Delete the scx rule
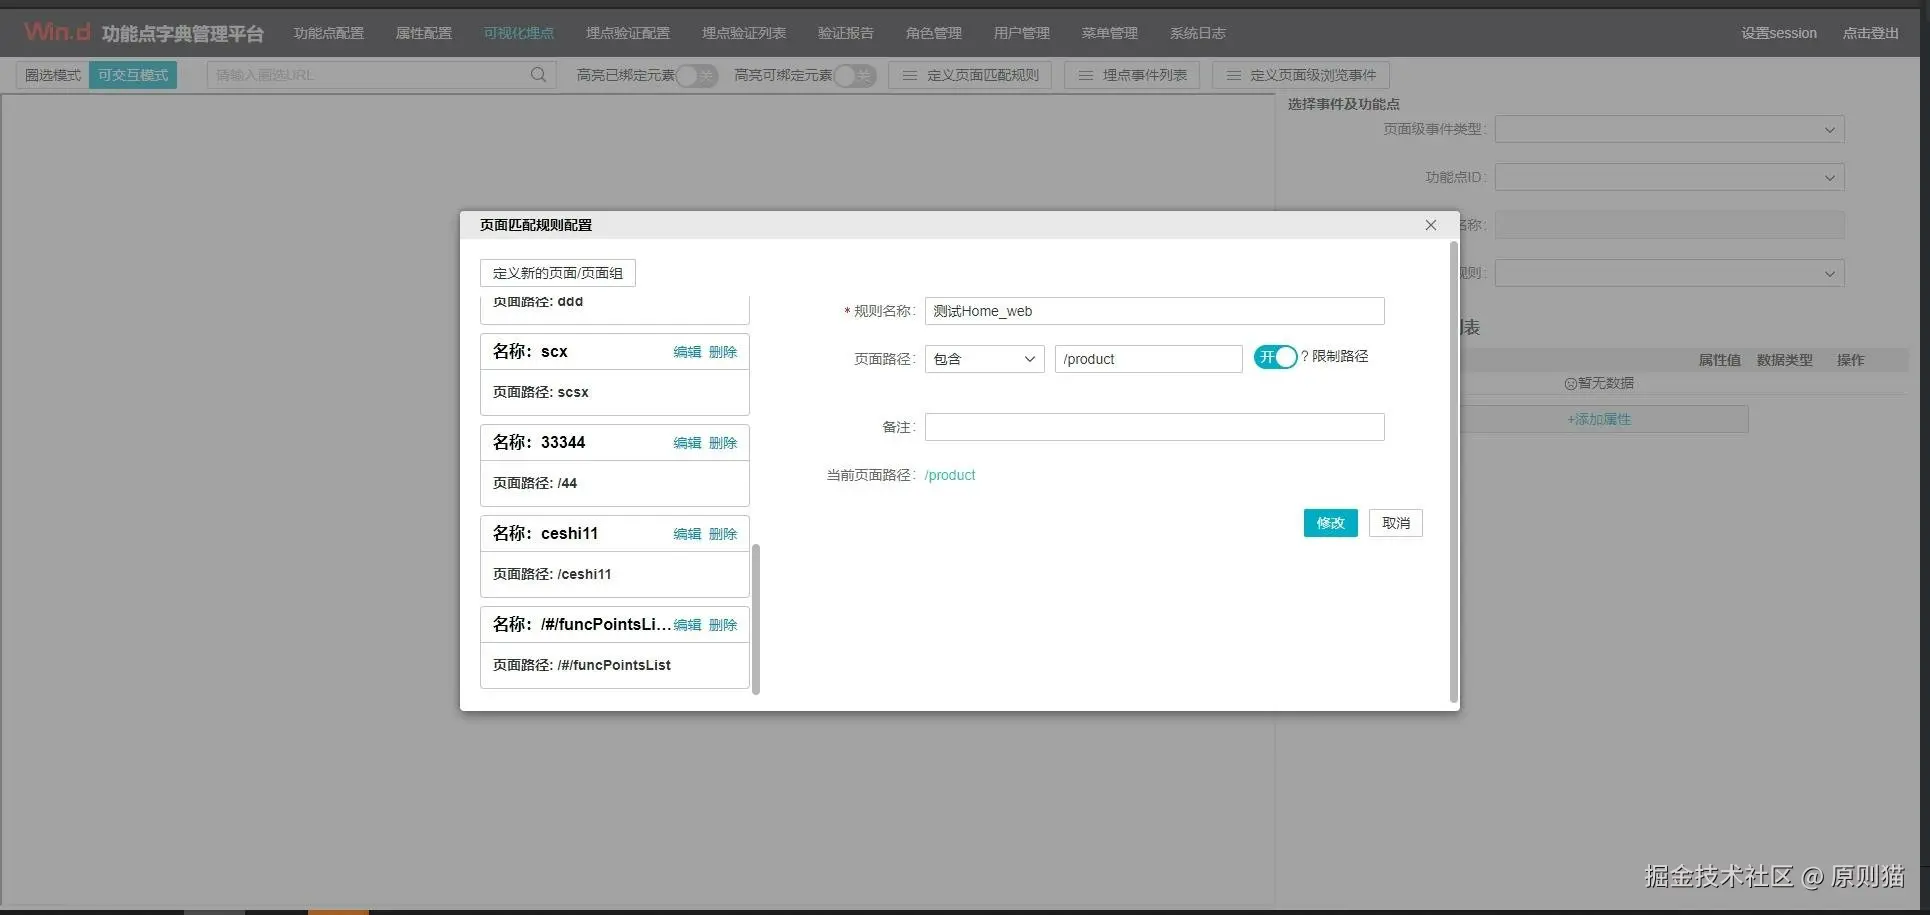This screenshot has width=1930, height=915. click(723, 352)
